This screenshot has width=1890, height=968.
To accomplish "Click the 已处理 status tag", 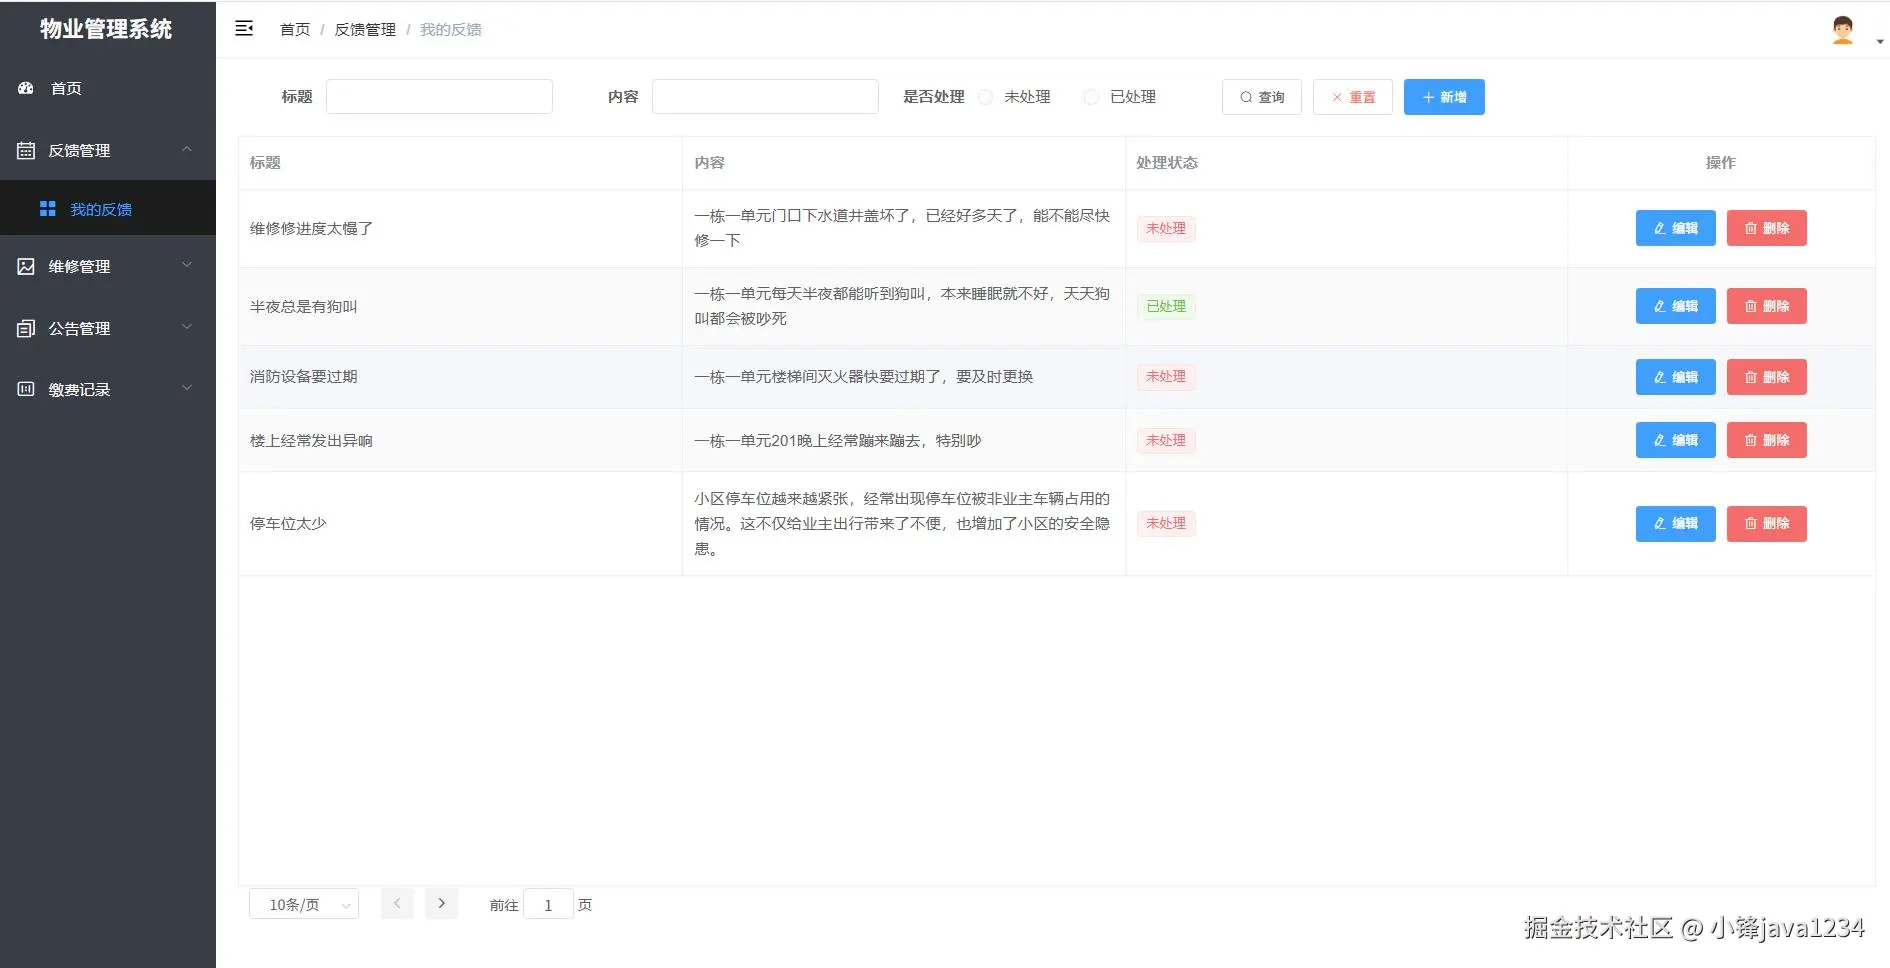I will tap(1166, 306).
